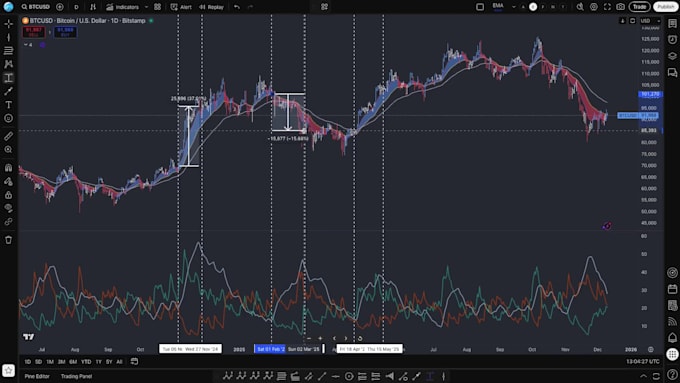This screenshot has height=383, width=680.
Task: Expand the favorite indicators arrow
Action: point(146,7)
